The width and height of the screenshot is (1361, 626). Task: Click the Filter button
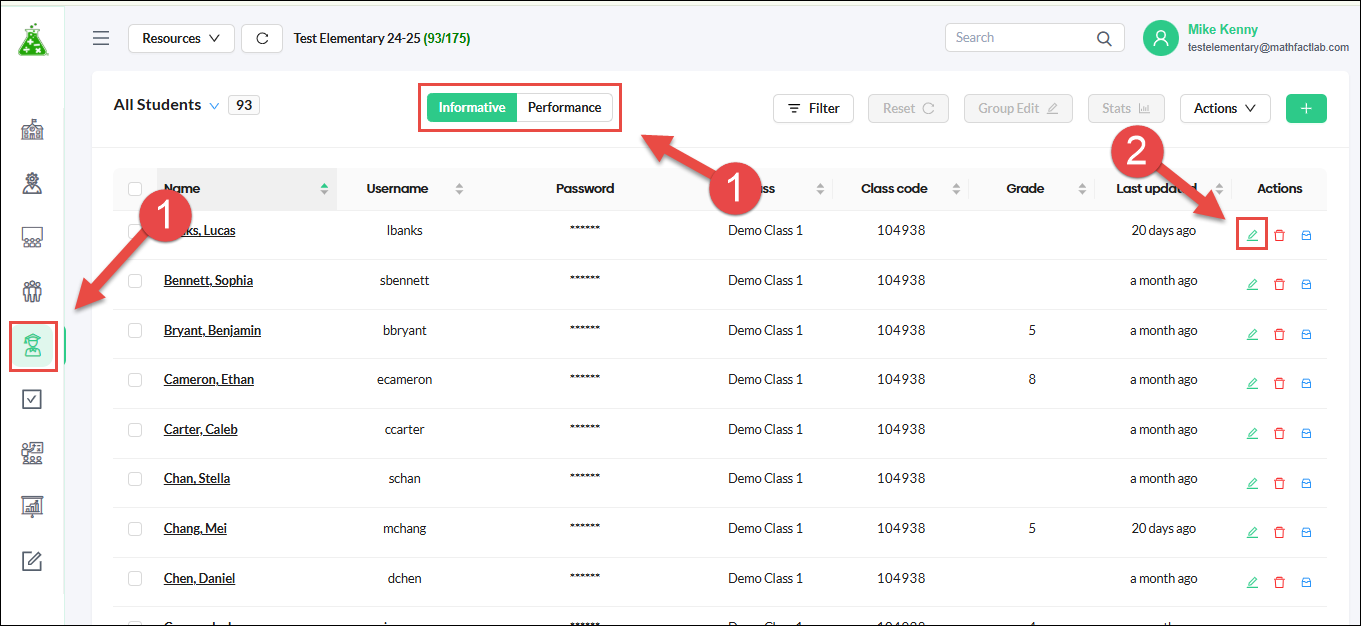click(812, 108)
